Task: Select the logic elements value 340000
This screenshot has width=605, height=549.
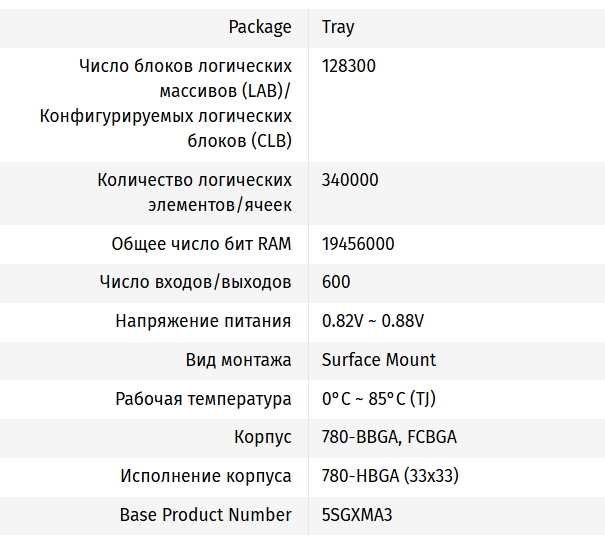Action: click(x=350, y=180)
